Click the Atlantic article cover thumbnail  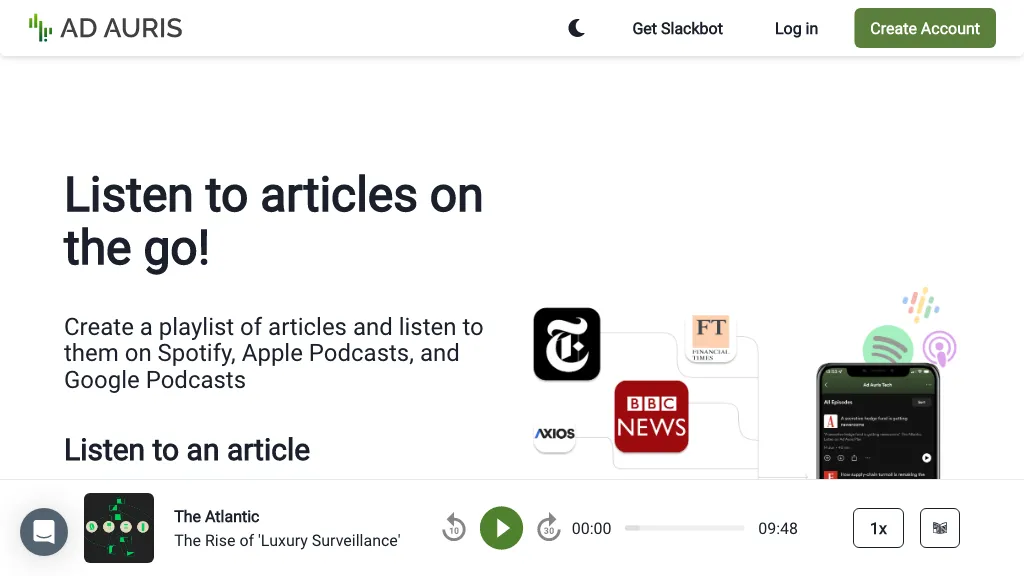pyautogui.click(x=119, y=528)
